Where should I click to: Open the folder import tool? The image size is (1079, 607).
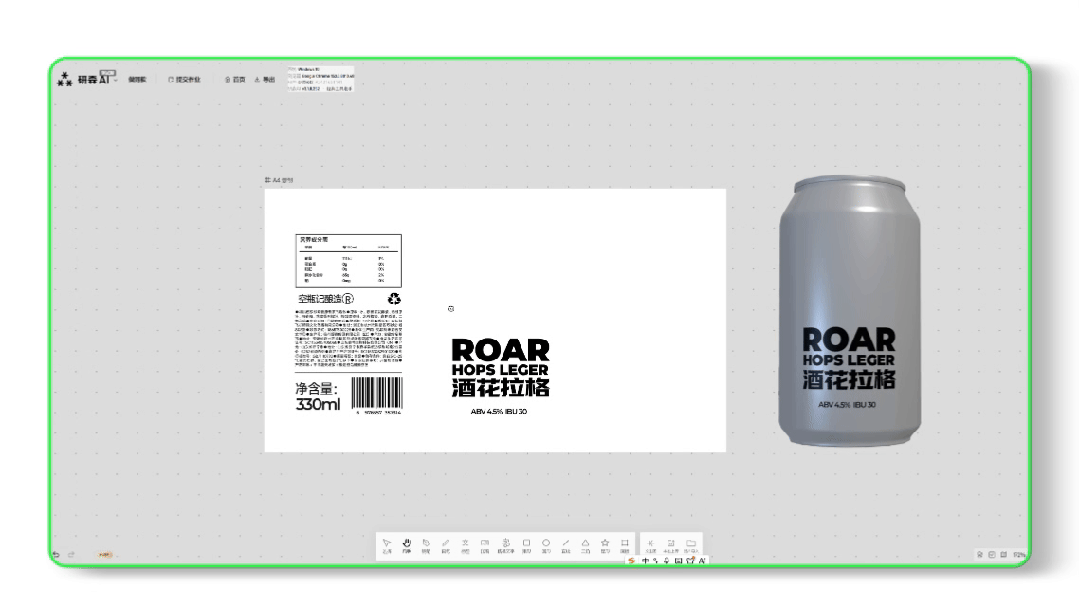691,546
